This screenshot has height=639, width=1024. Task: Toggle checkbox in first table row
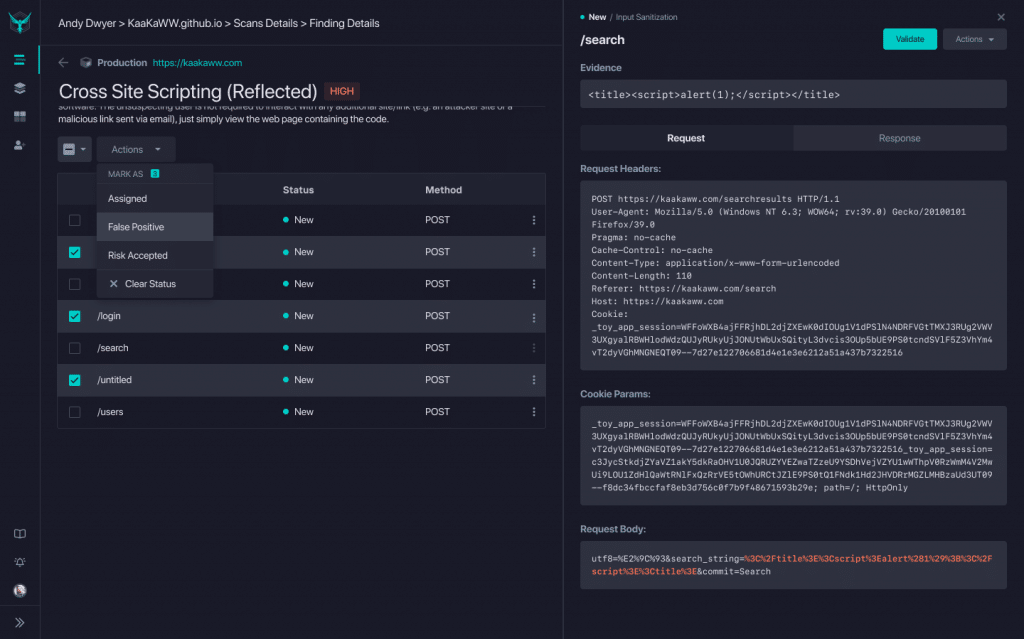click(74, 220)
